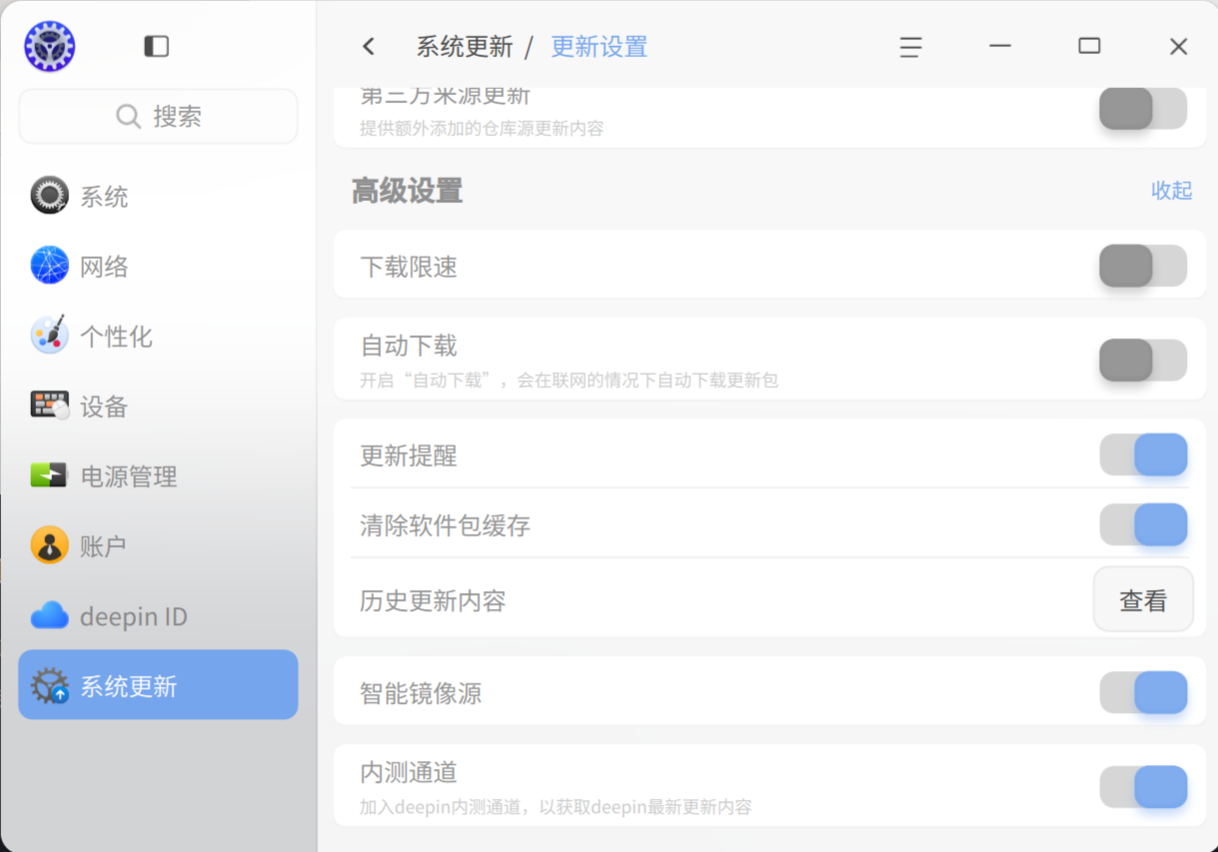The height and width of the screenshot is (852, 1218).
Task: Toggle the sidebar collapse icon
Action: point(157,46)
